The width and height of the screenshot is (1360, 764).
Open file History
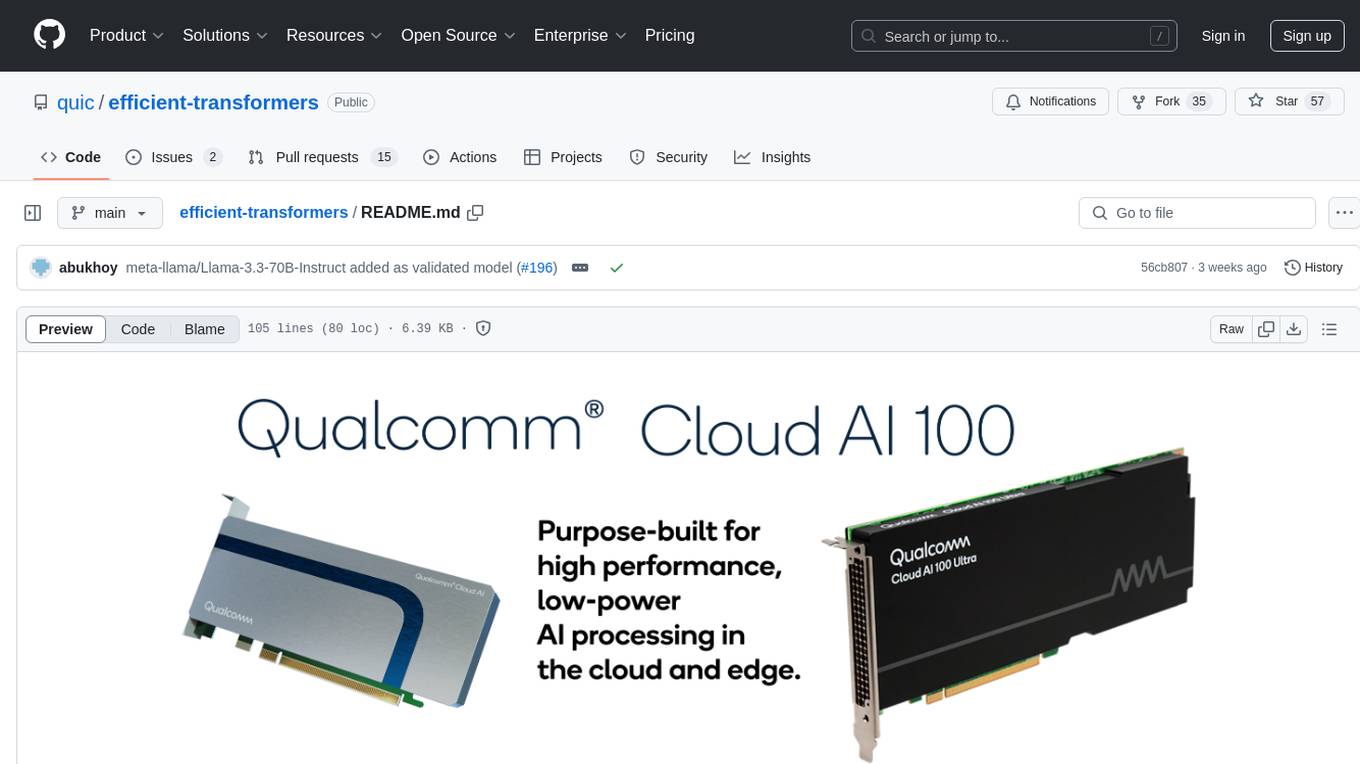point(1313,268)
